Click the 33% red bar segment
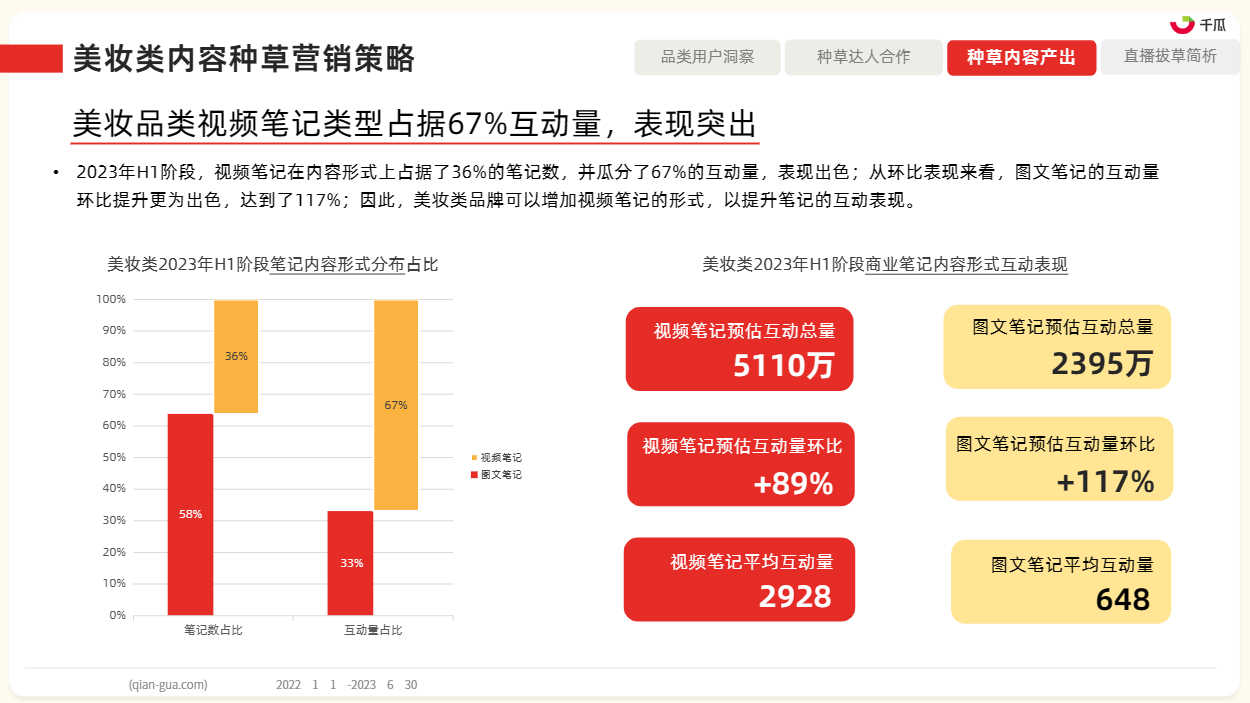1250x703 pixels. tap(350, 563)
